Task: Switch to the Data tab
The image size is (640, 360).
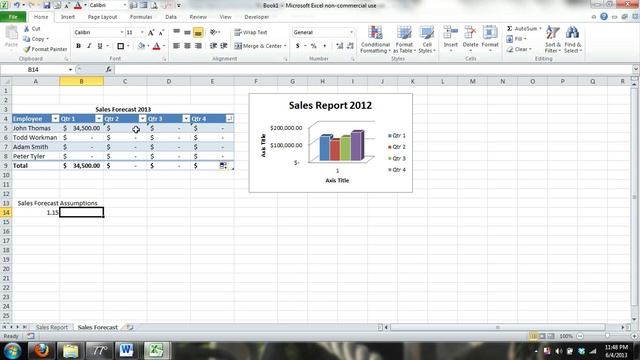Action: (x=171, y=17)
